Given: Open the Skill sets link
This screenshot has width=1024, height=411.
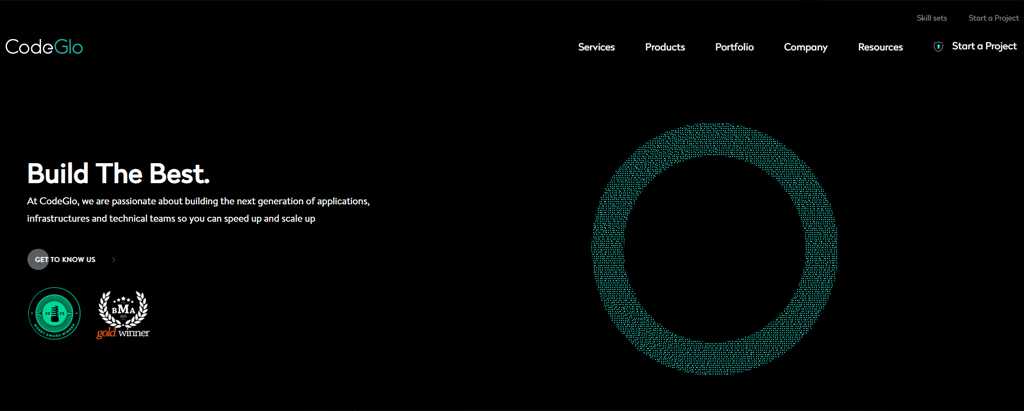Looking at the screenshot, I should (x=931, y=18).
